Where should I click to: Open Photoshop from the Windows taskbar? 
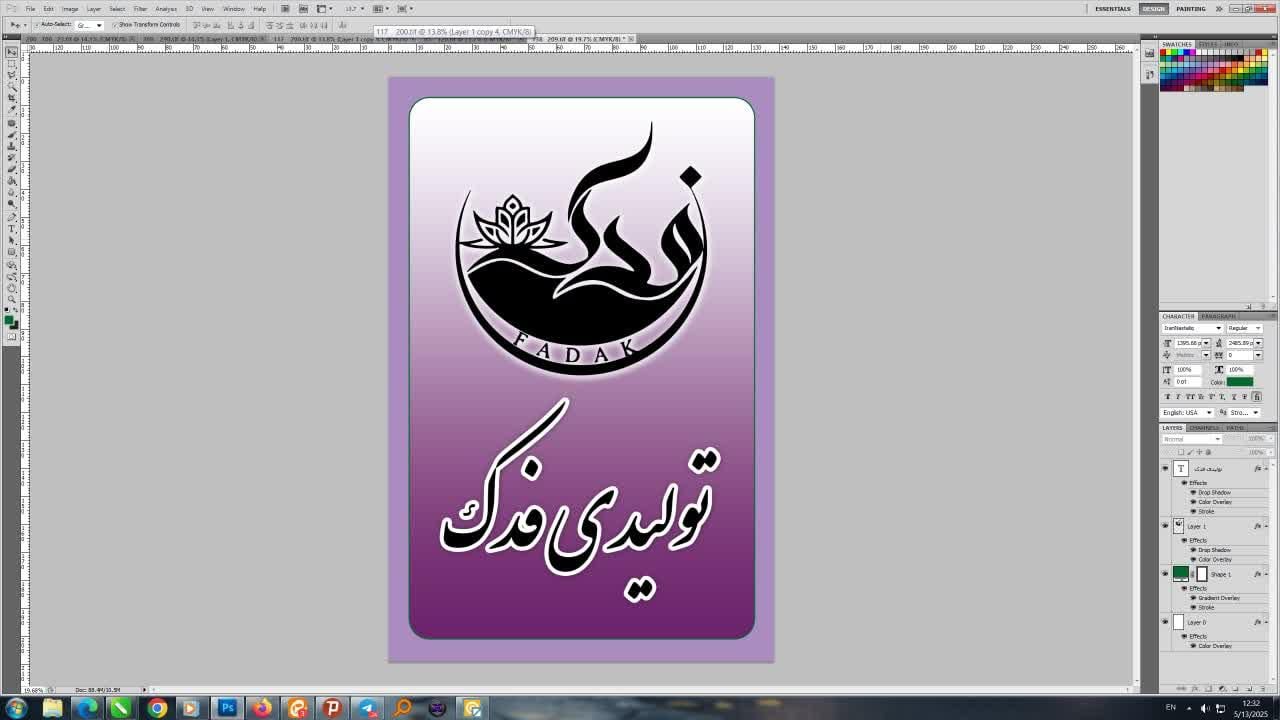227,708
